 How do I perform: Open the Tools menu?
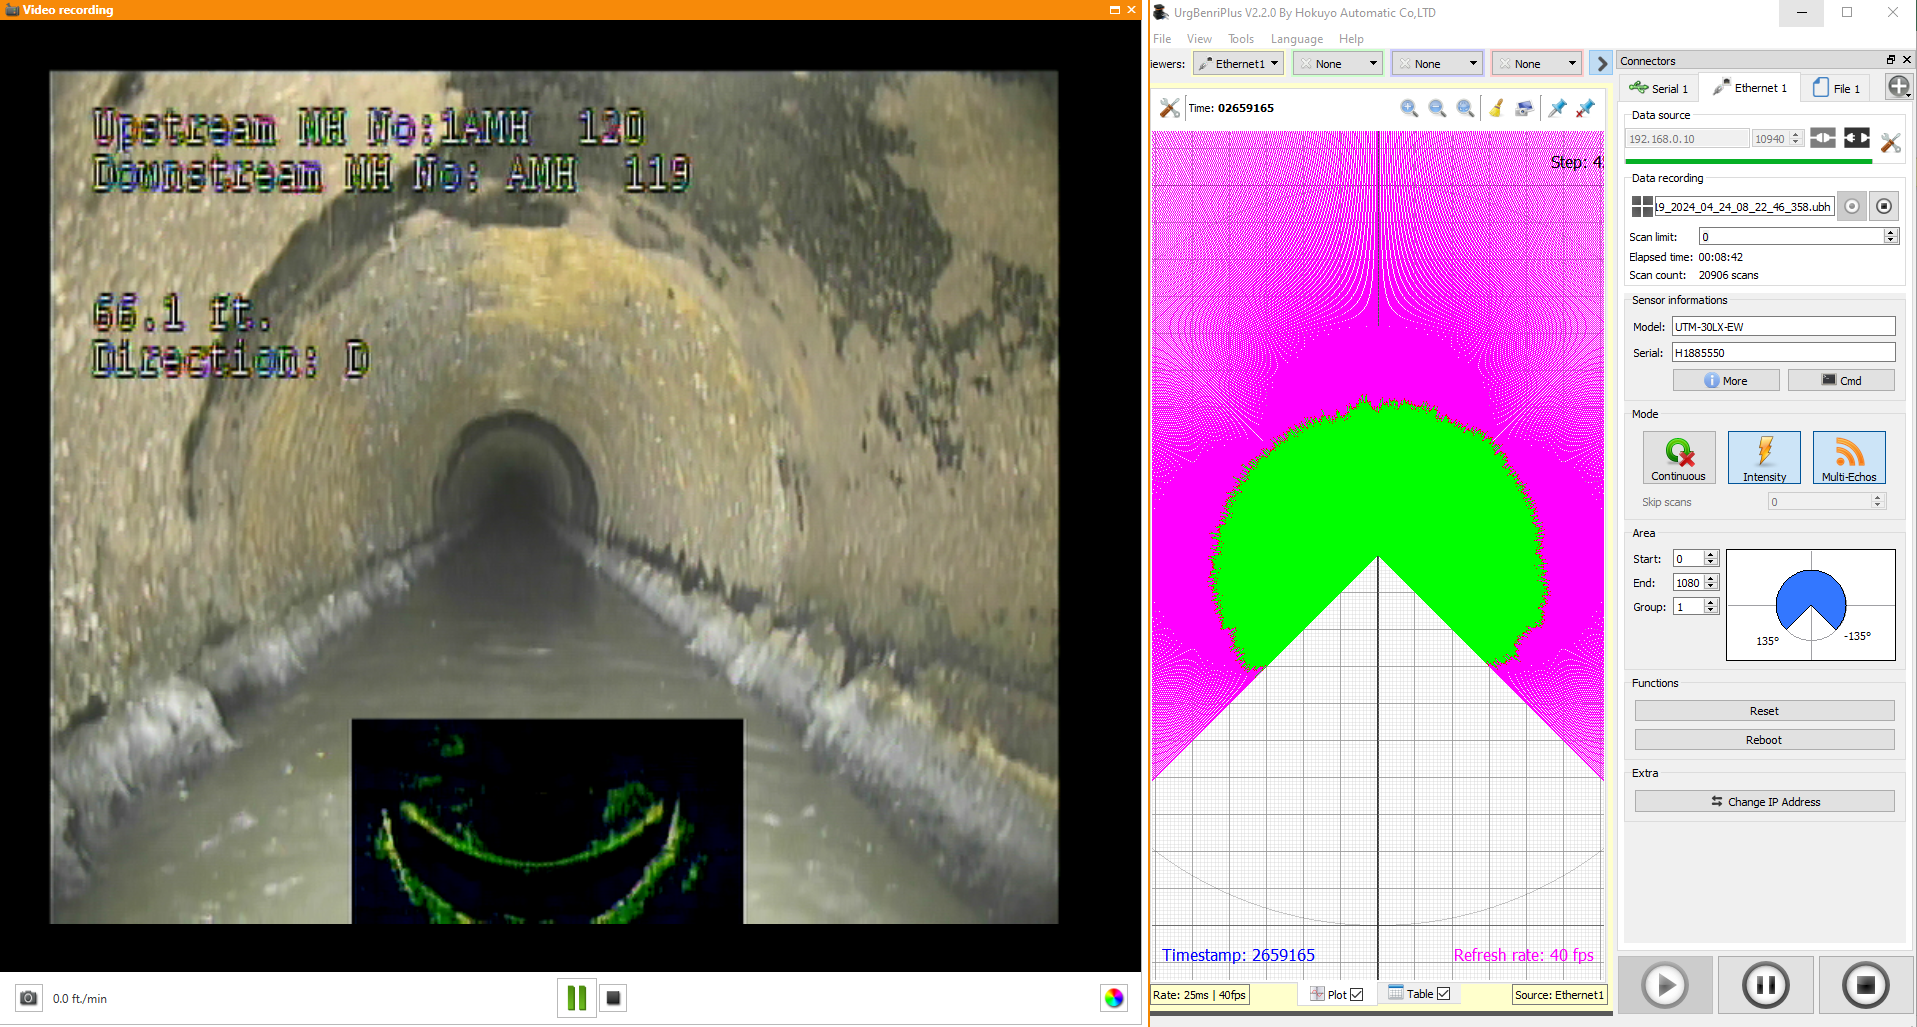pos(1240,39)
